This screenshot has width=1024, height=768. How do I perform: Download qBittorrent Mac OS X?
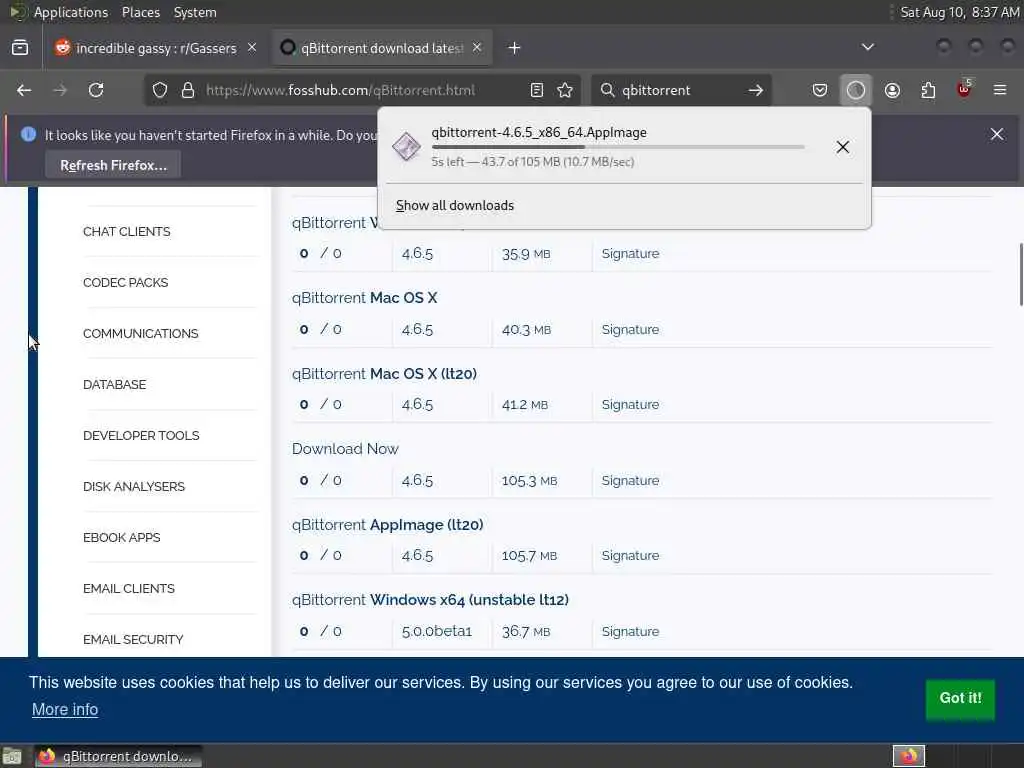point(364,298)
